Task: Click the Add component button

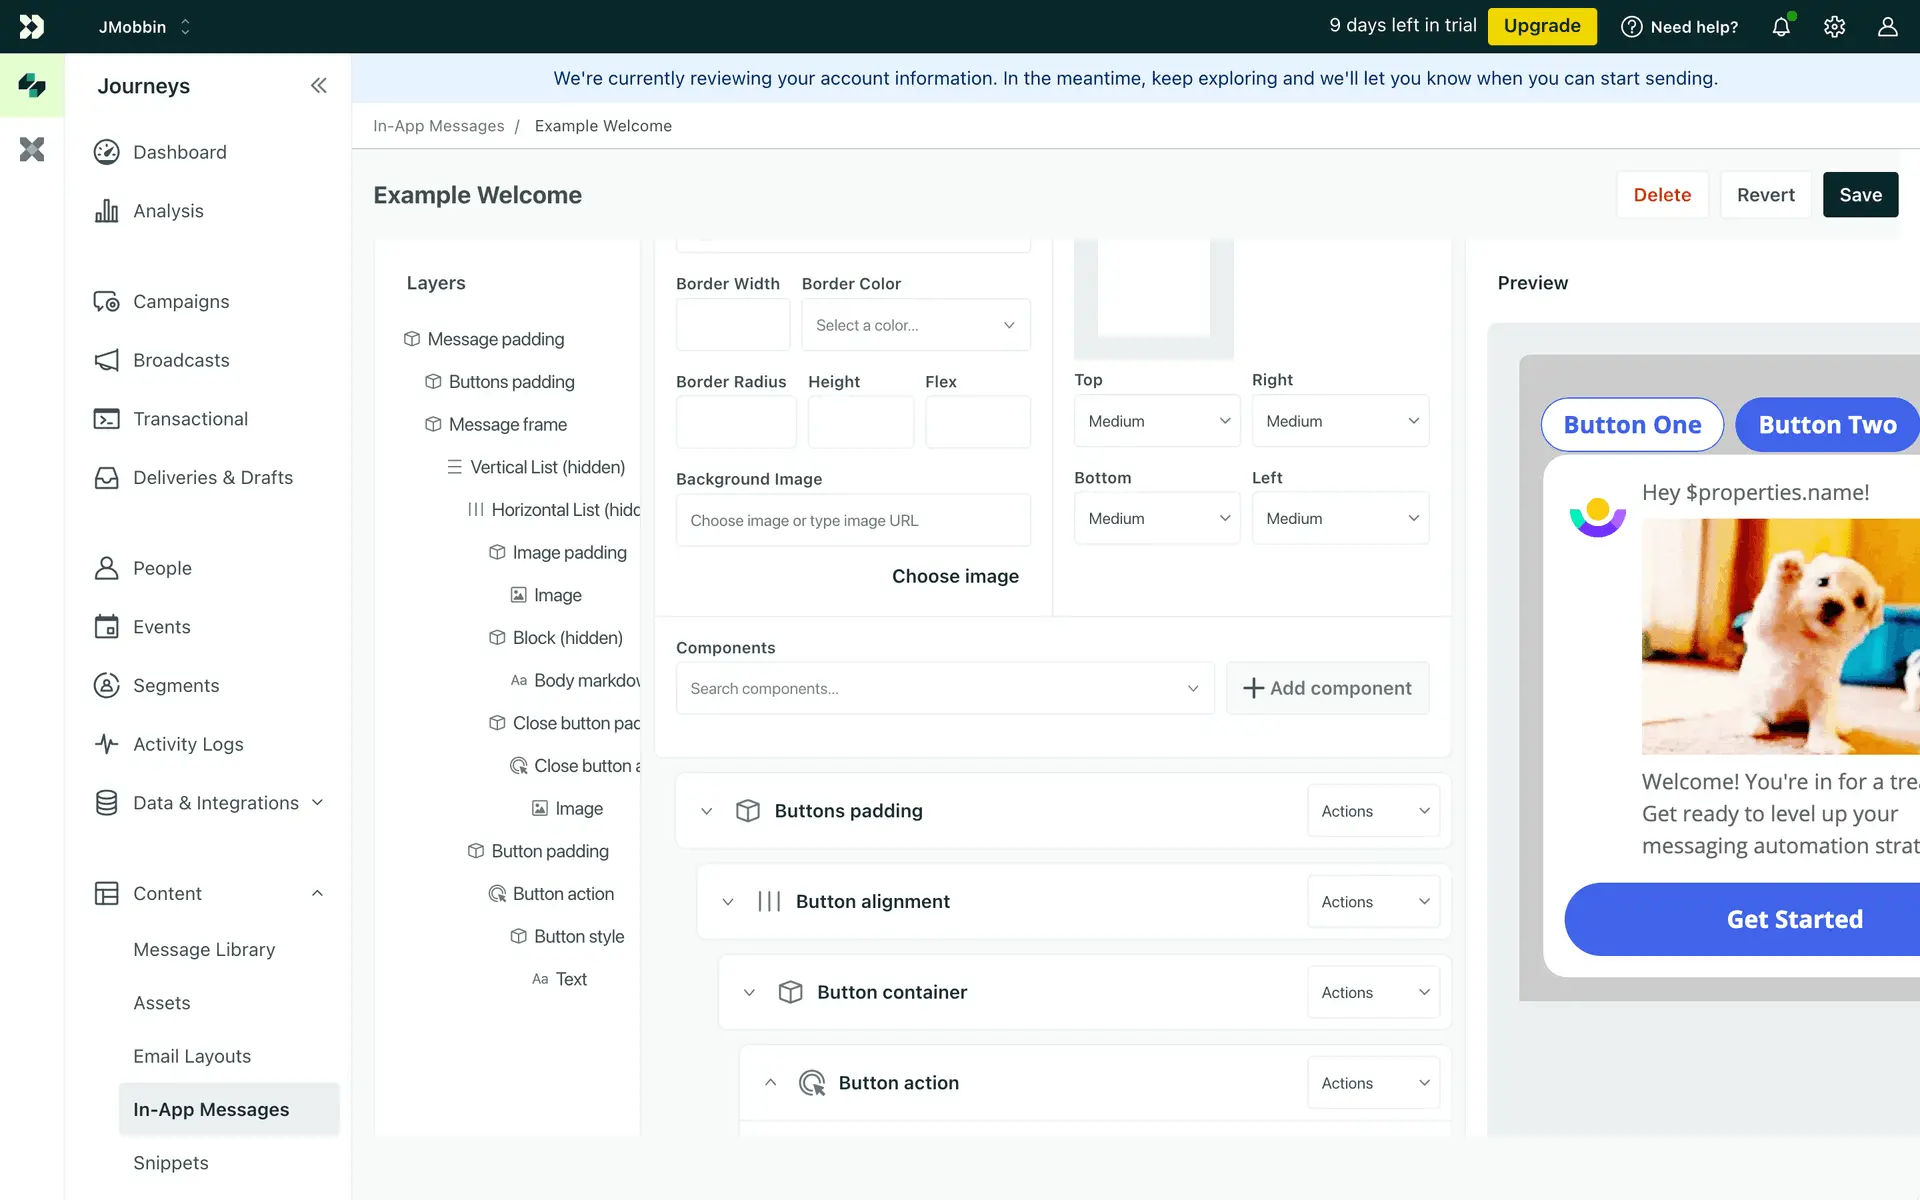Action: pos(1327,688)
